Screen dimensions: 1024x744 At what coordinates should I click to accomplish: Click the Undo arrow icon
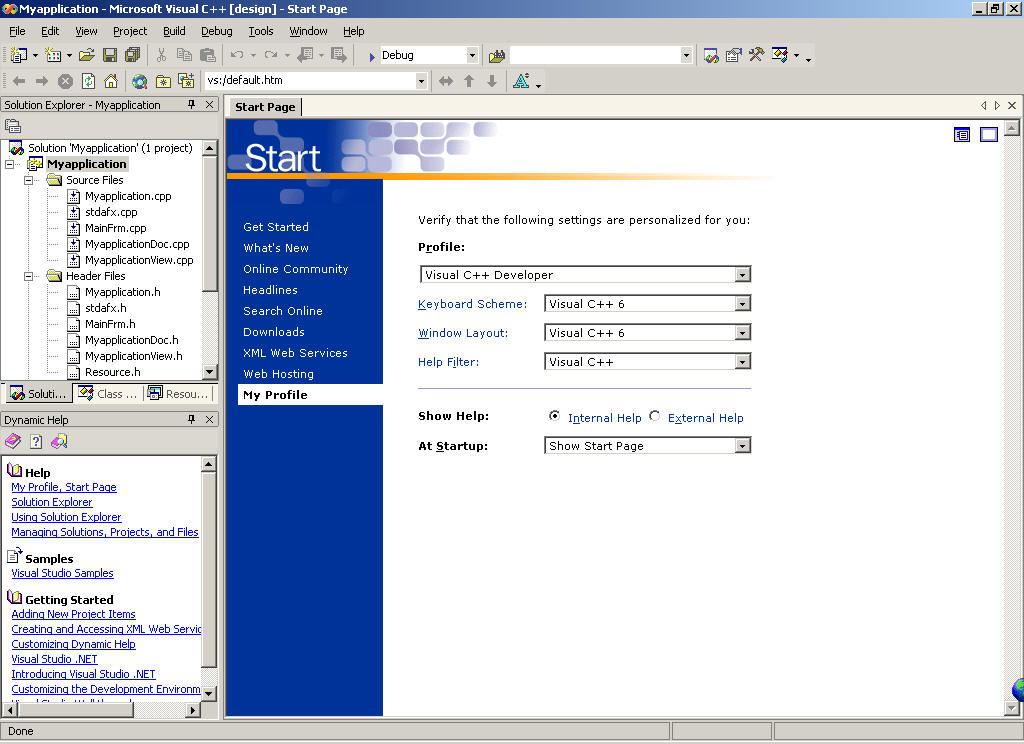coord(237,56)
